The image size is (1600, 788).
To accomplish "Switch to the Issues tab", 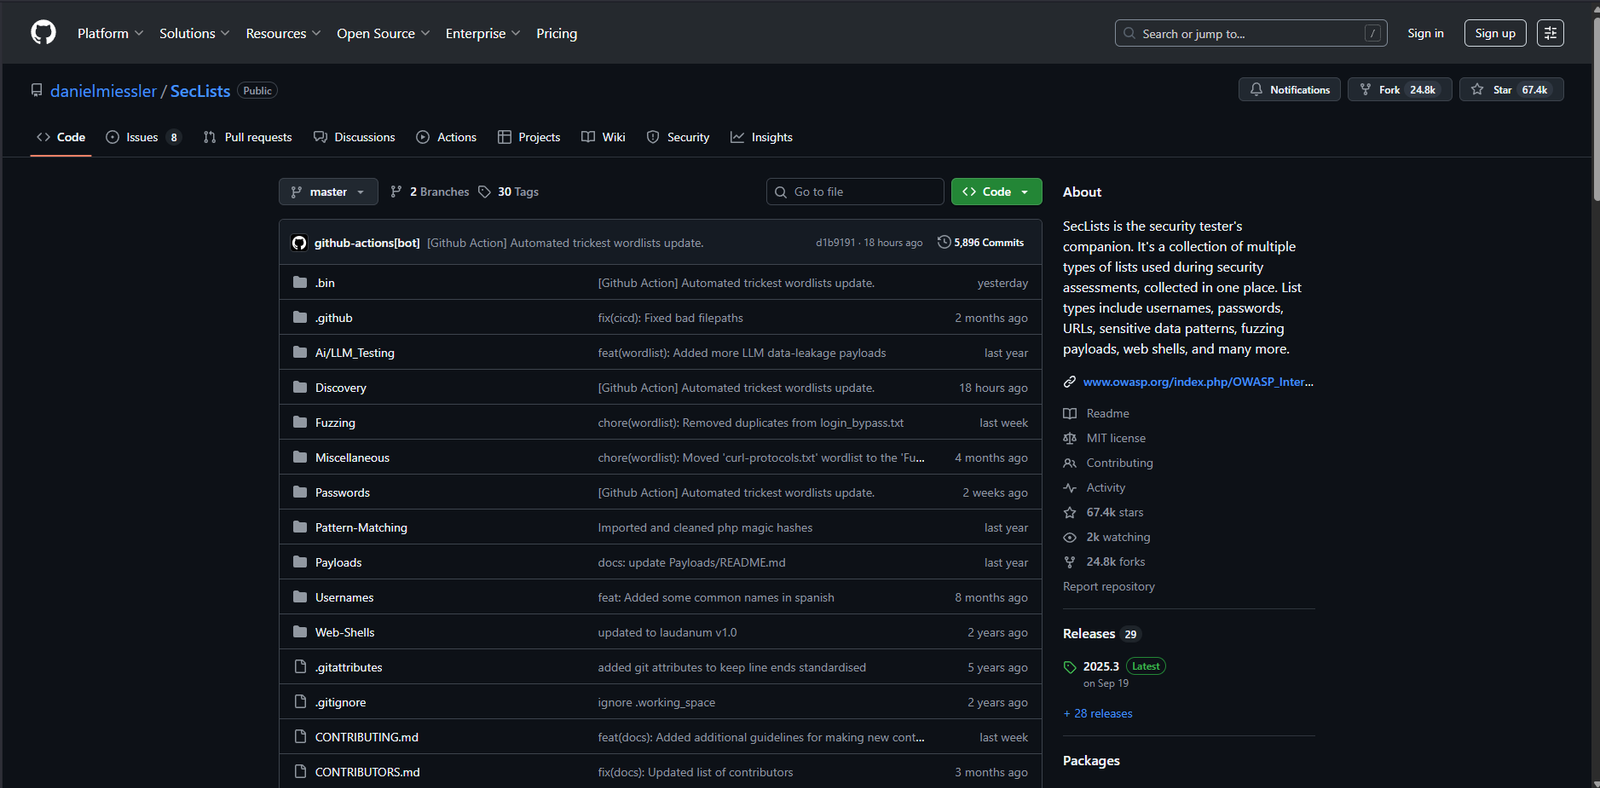I will (x=142, y=137).
